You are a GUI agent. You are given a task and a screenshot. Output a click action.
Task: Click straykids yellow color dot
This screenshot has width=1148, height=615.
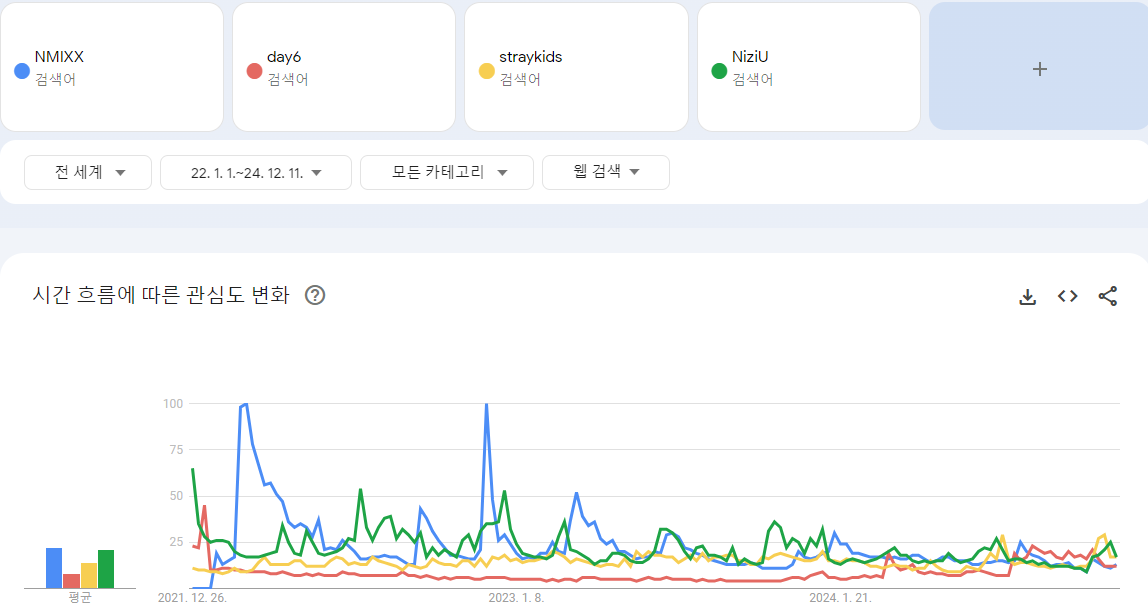click(486, 71)
